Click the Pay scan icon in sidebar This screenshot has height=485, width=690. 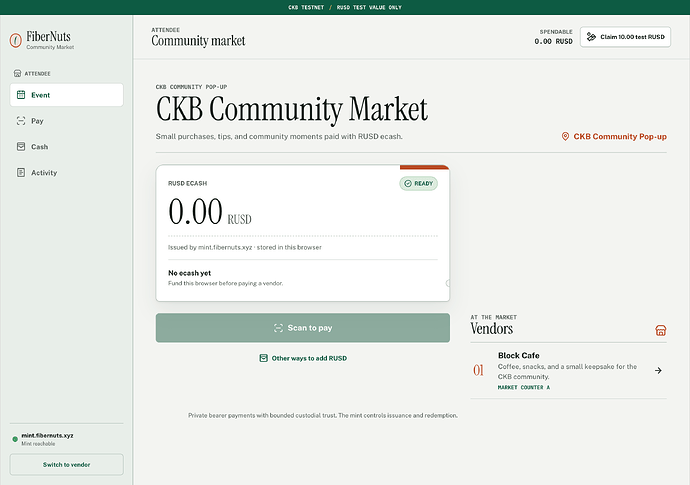(21, 121)
